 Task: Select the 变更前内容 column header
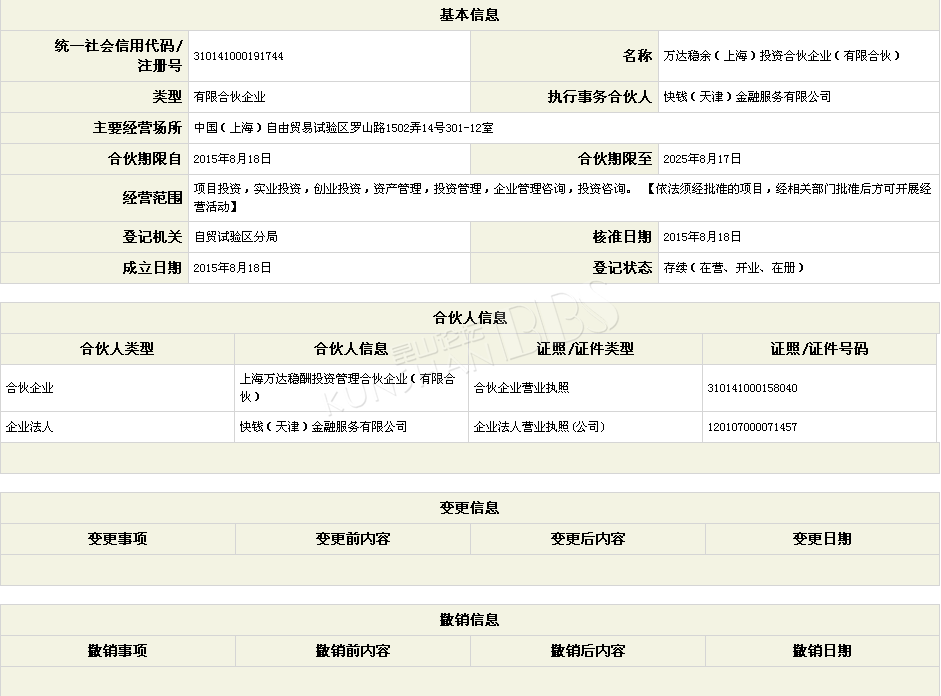pos(353,539)
